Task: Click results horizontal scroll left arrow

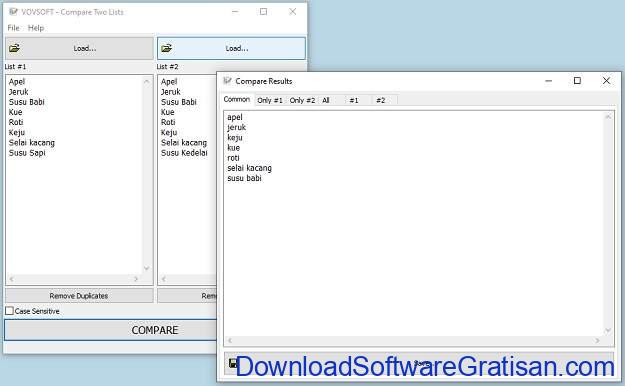Action: [x=230, y=341]
